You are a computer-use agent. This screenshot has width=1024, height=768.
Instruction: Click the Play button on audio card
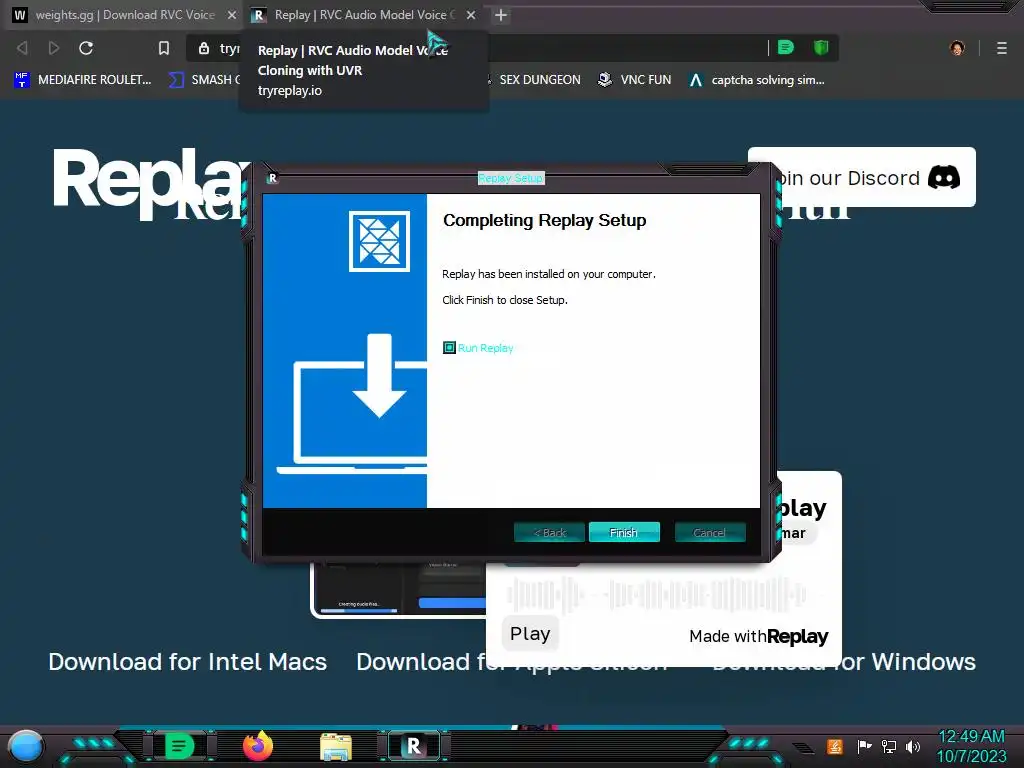pos(530,633)
